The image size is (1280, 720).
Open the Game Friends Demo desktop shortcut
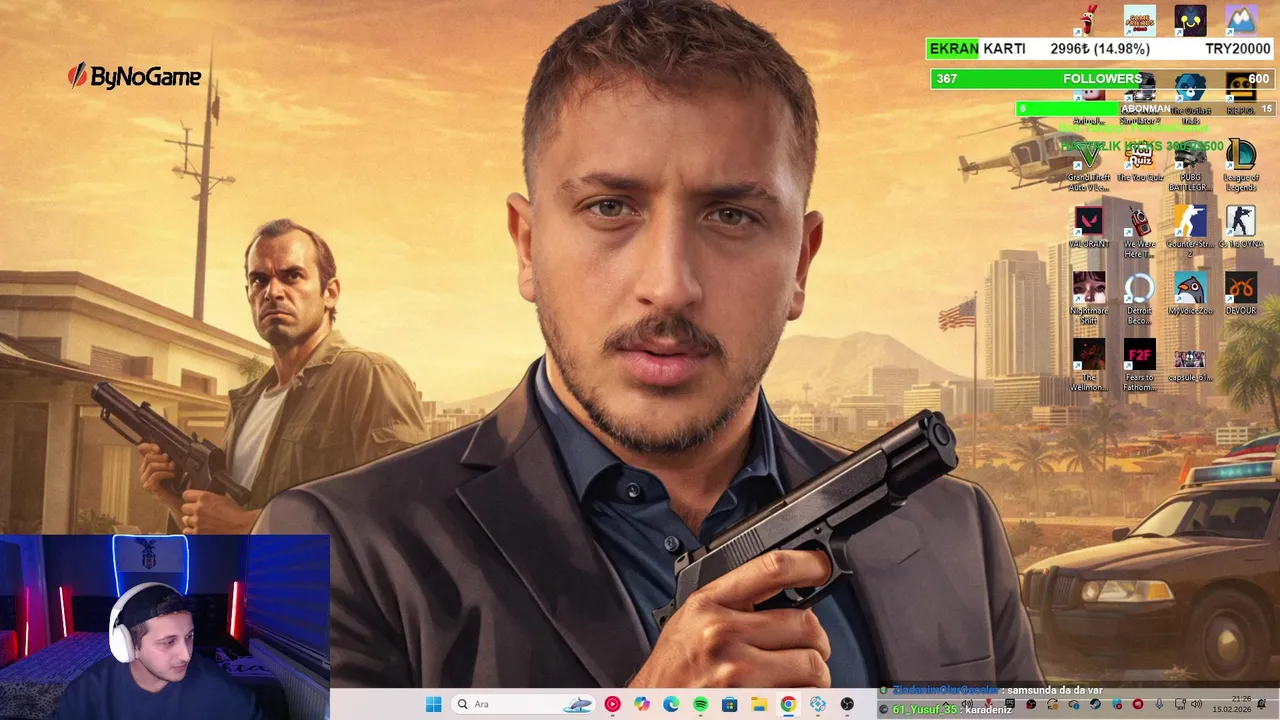click(x=1139, y=20)
